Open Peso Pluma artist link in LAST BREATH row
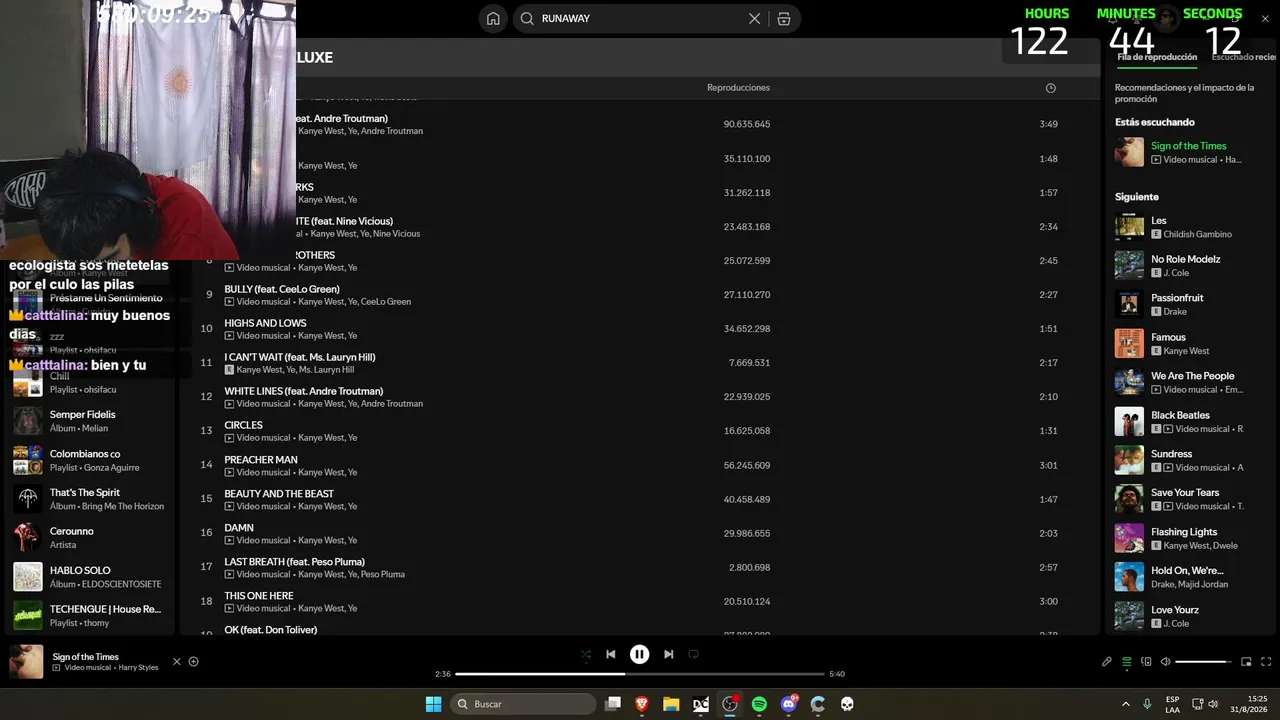Viewport: 1280px width, 720px height. 383,574
